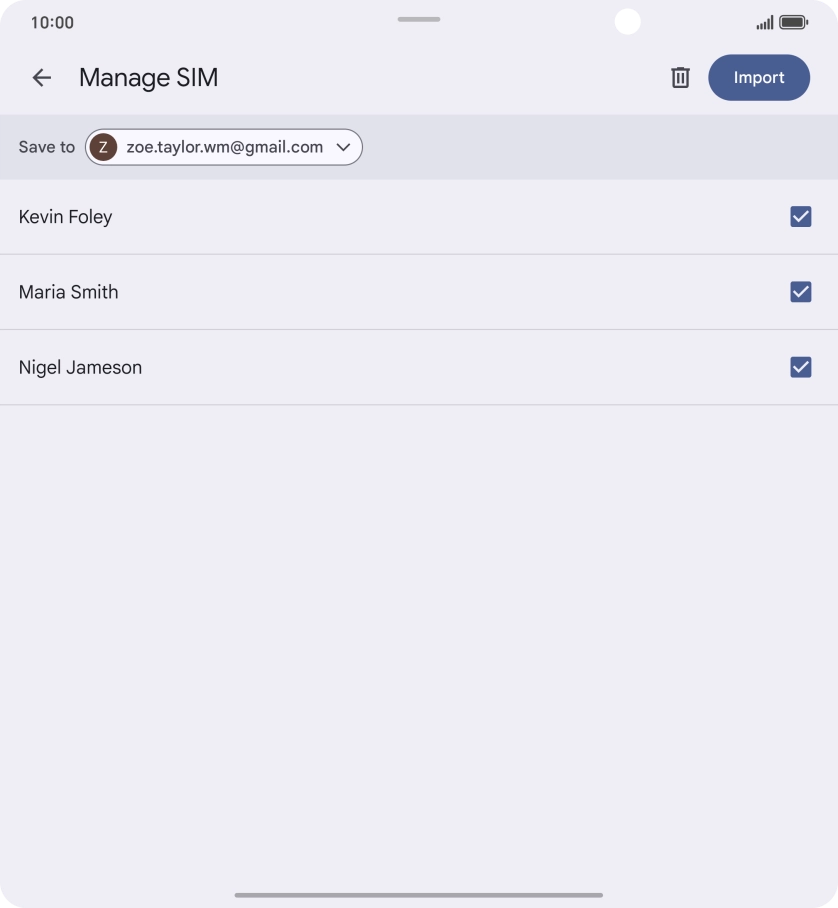Uncheck the Kevin Foley checkbox
Viewport: 838px width, 908px height.
[x=800, y=217]
